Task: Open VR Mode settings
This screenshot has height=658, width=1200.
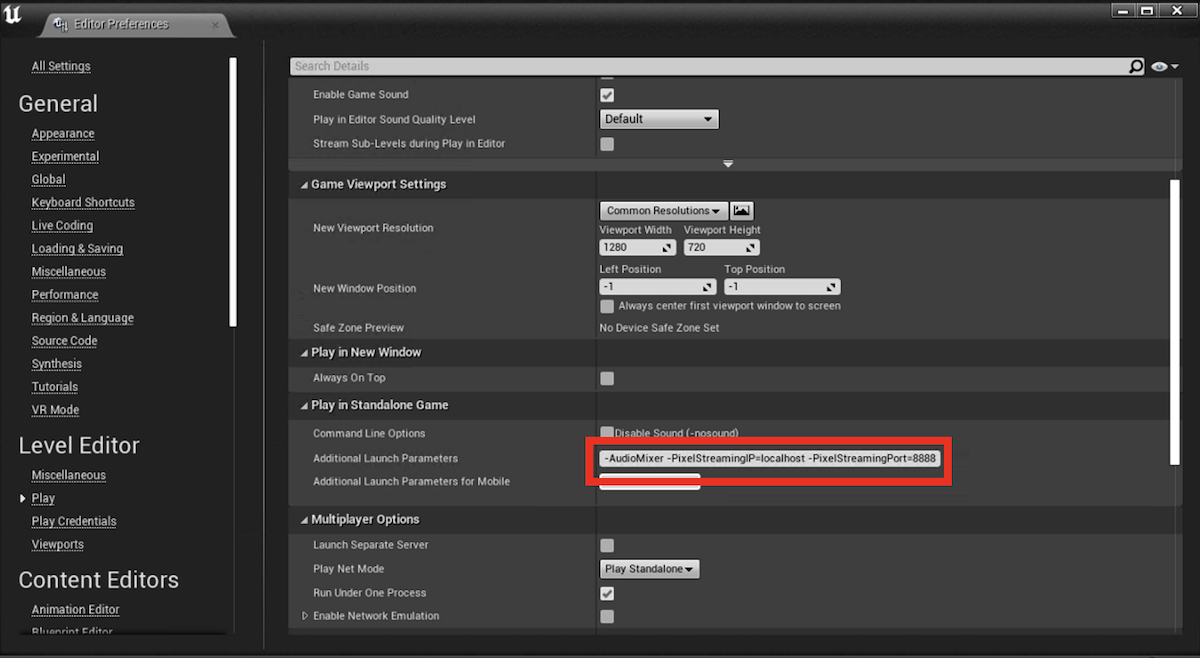Action: pyautogui.click(x=55, y=410)
